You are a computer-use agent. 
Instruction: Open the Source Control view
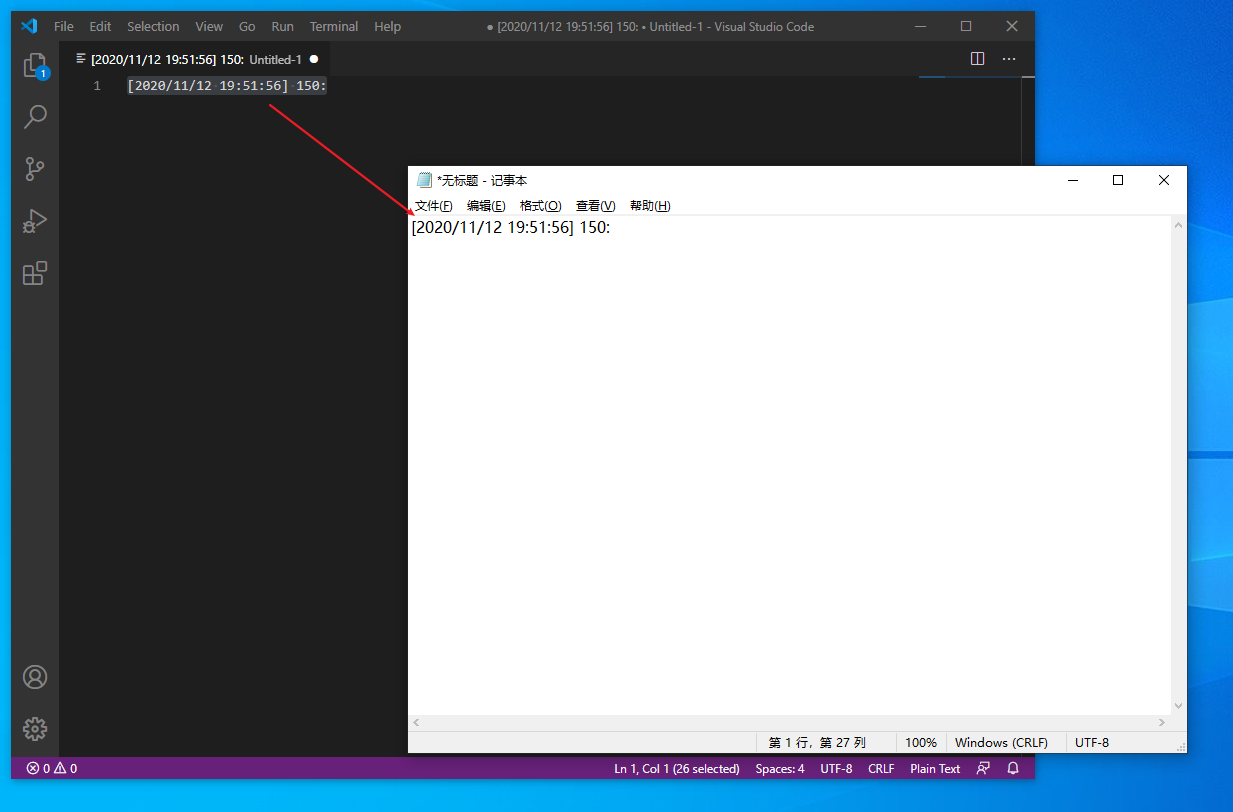click(35, 169)
